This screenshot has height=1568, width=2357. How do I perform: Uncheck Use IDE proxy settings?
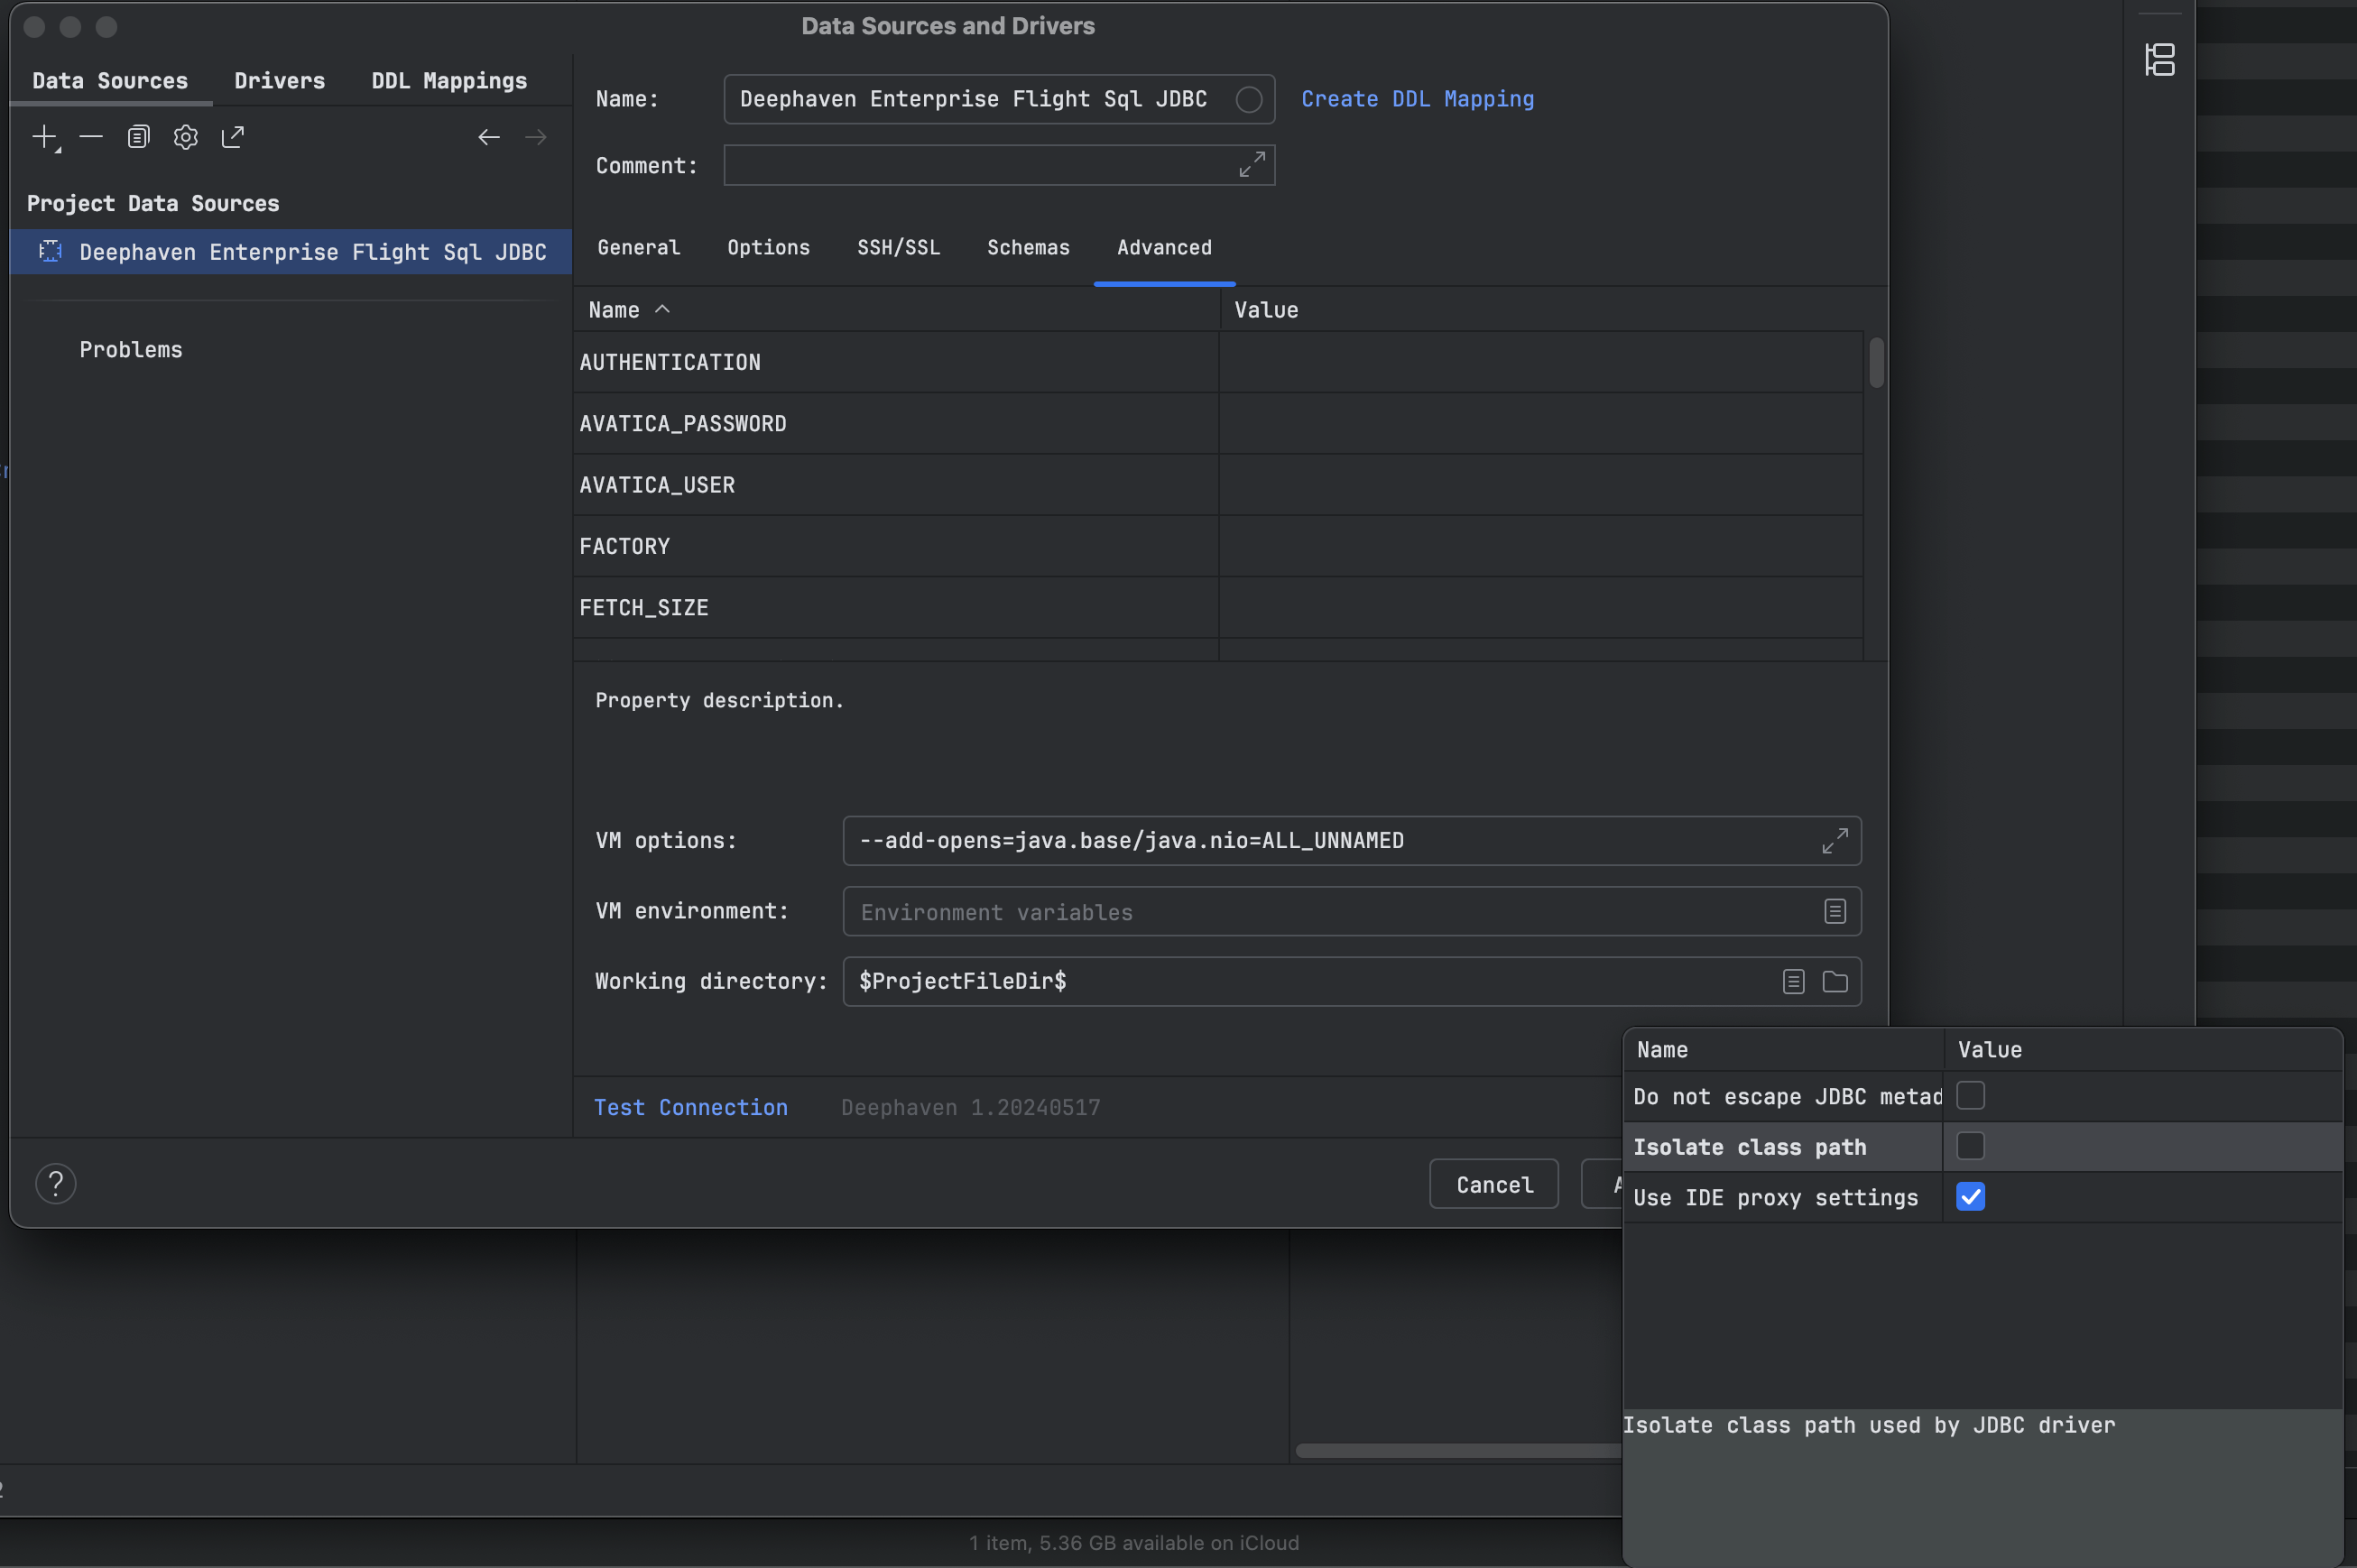tap(1970, 1197)
